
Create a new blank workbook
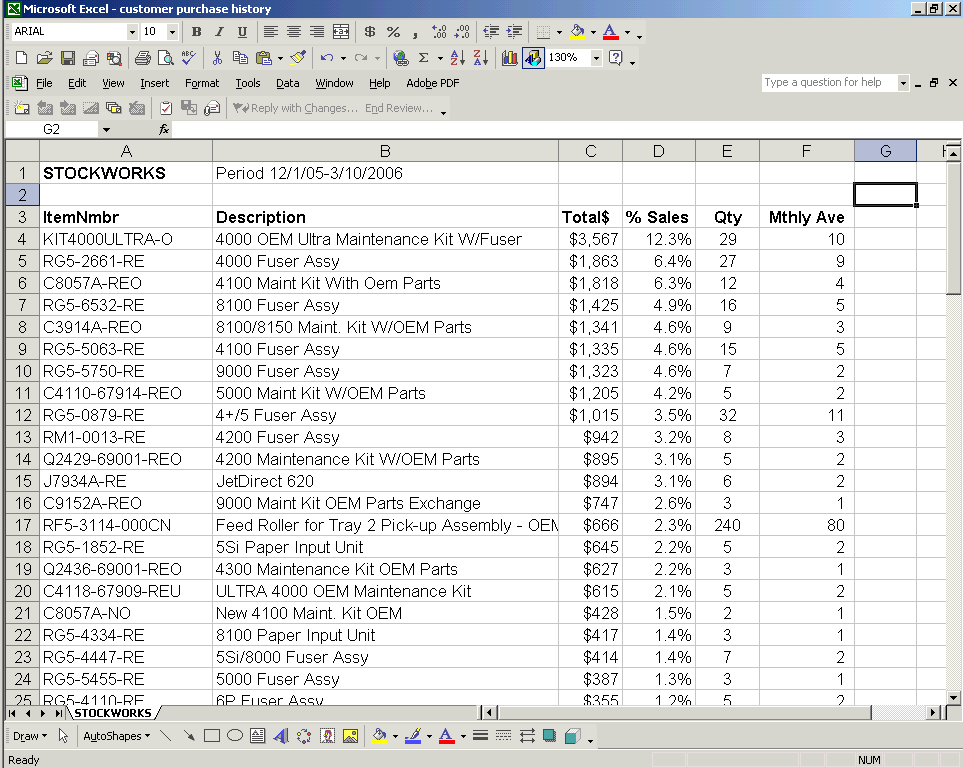(21, 58)
